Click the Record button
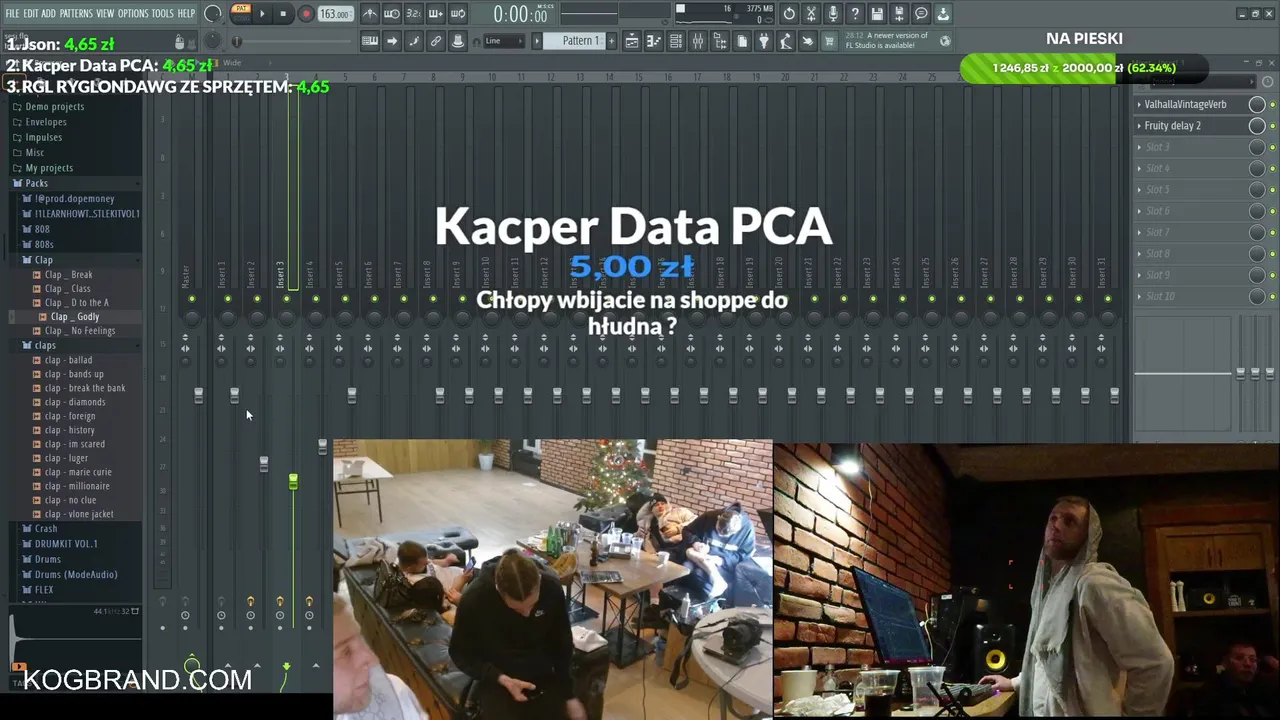The height and width of the screenshot is (720, 1280). pos(306,14)
